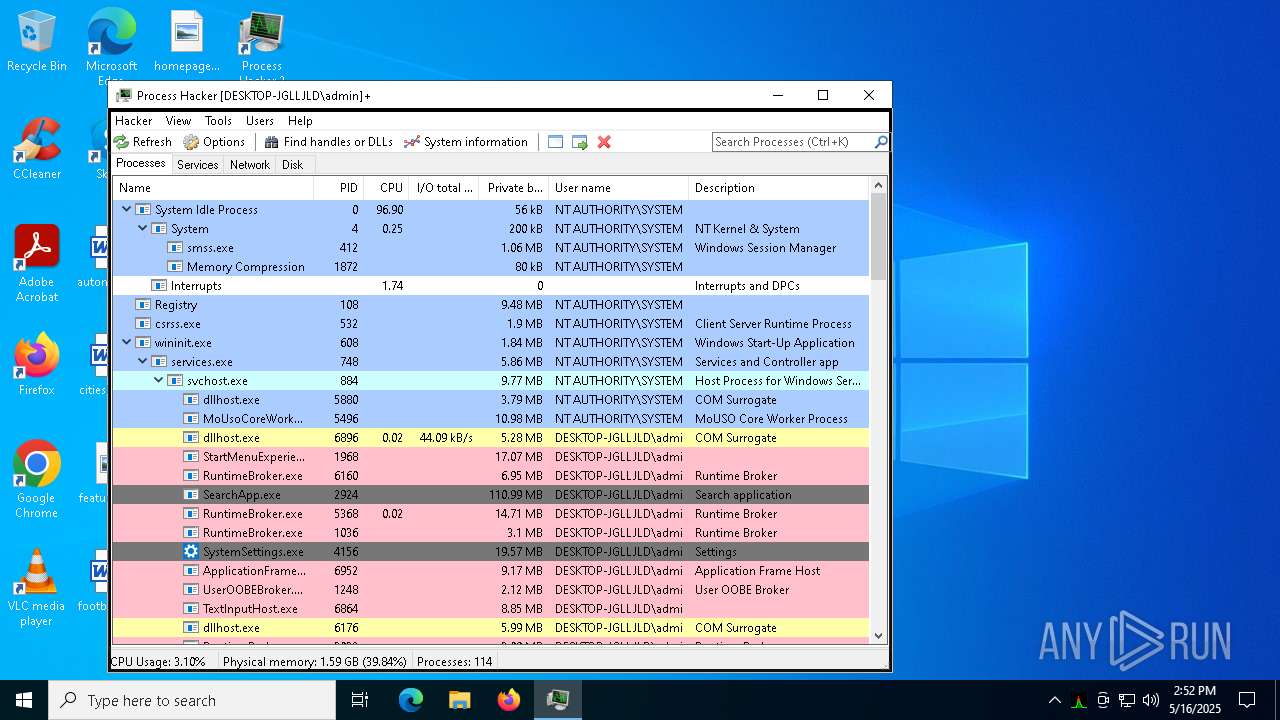
Task: Click the Refresh toolbar icon
Action: click(121, 142)
